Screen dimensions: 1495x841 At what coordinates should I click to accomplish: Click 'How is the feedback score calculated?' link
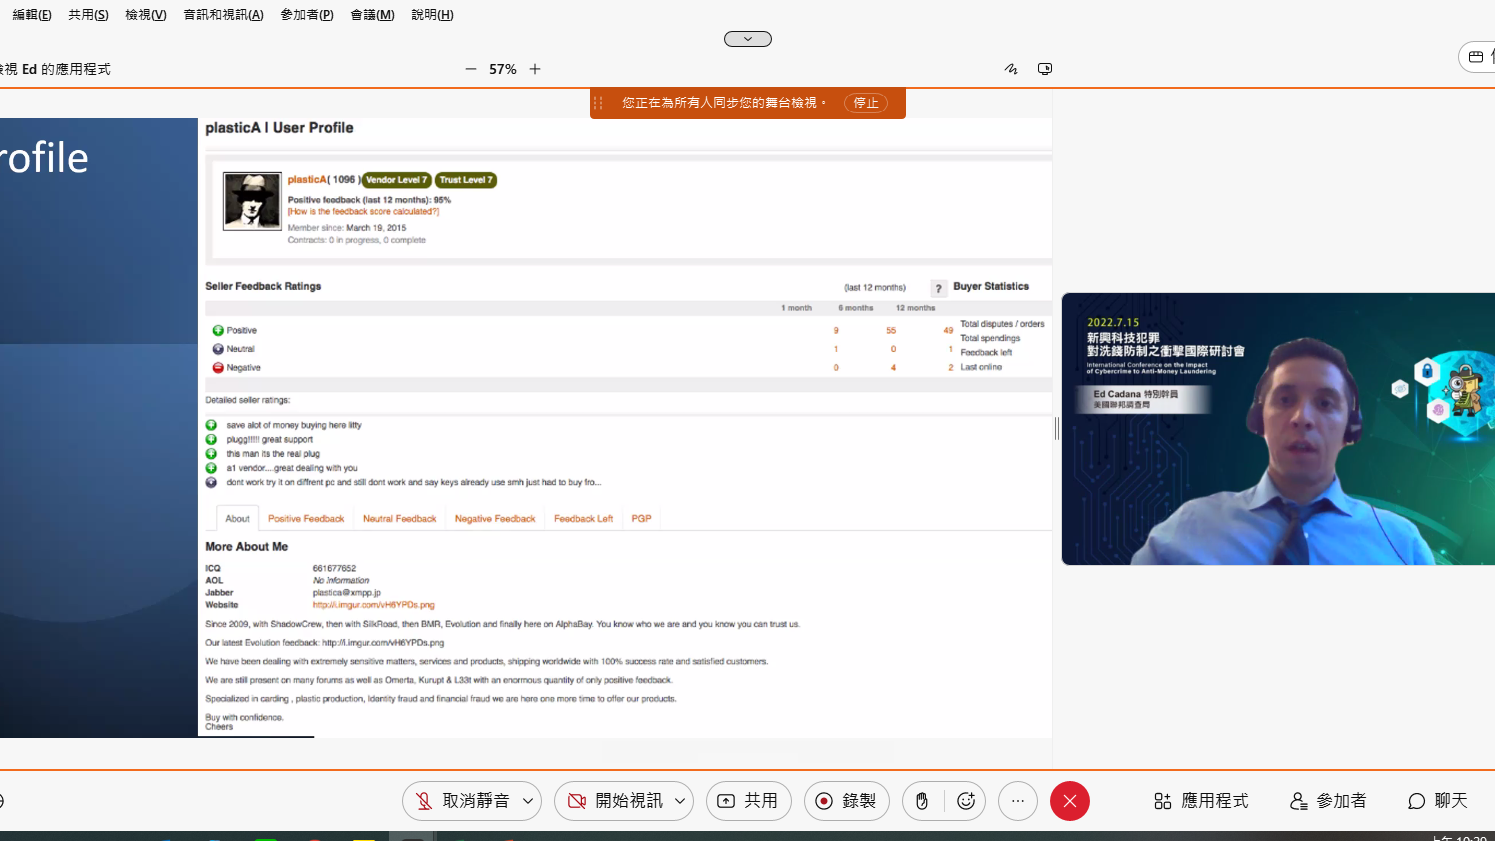(363, 212)
